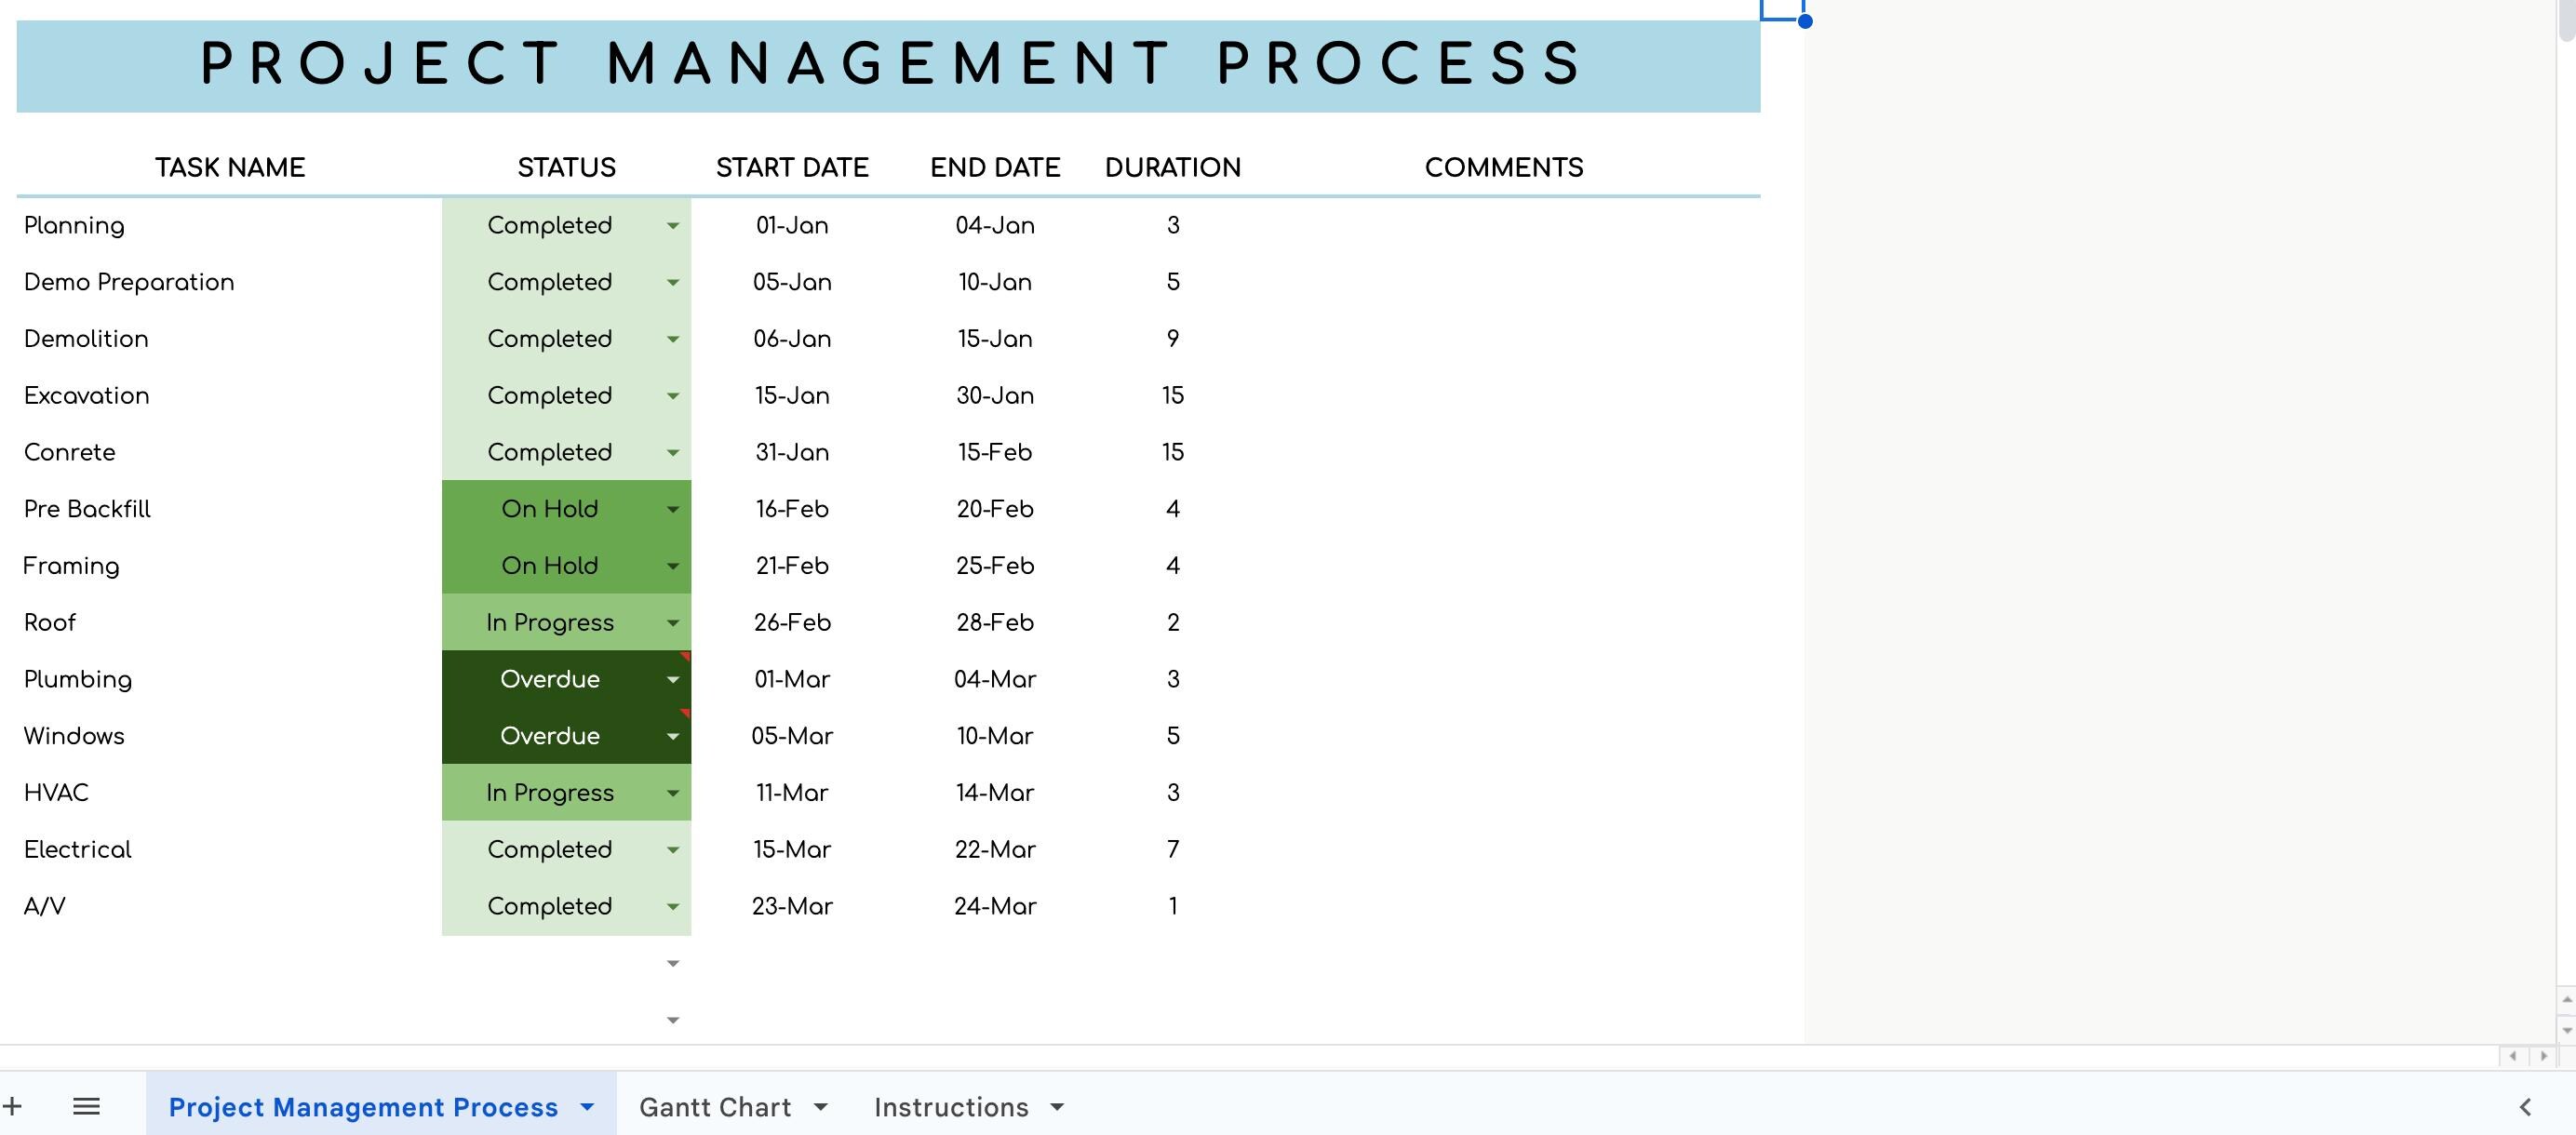Open the Instructions tab
This screenshot has height=1135, width=2576.
pos(952,1106)
